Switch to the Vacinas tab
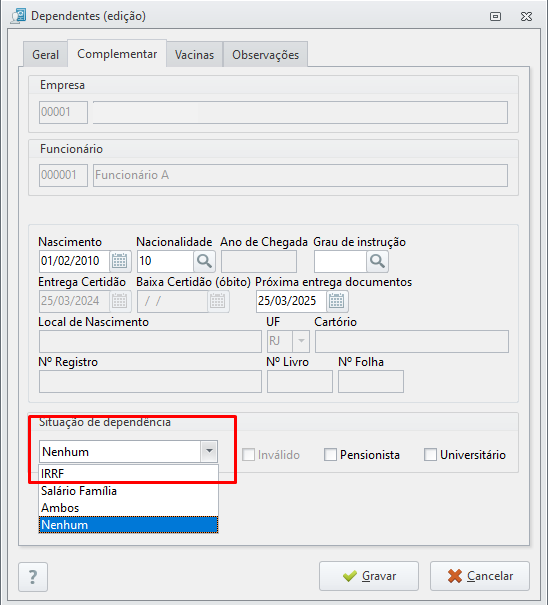 [x=195, y=55]
